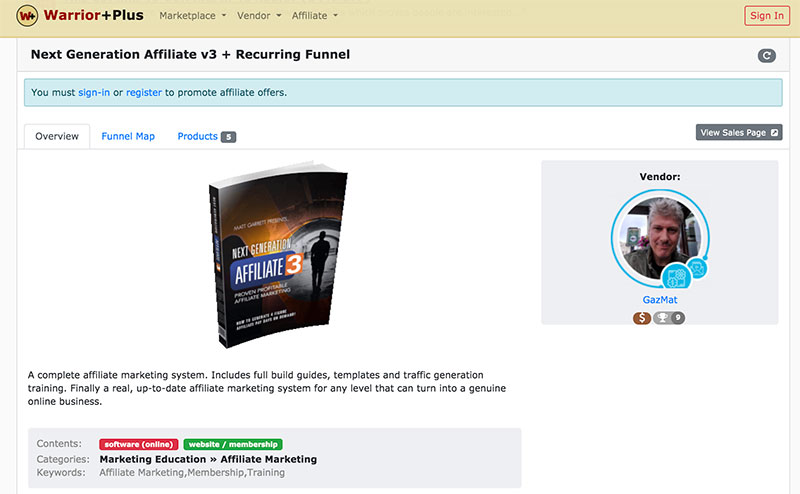Click the gray trophy badge showing 9
The image size is (800, 494).
669,318
